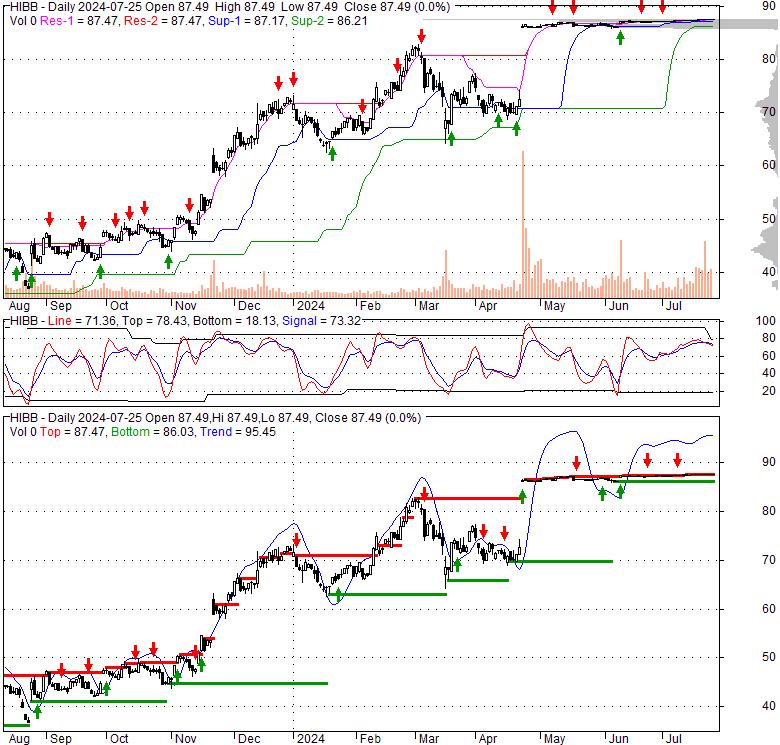Click the 'High 87.49' value in top header
The image size is (780, 745).
246,7
